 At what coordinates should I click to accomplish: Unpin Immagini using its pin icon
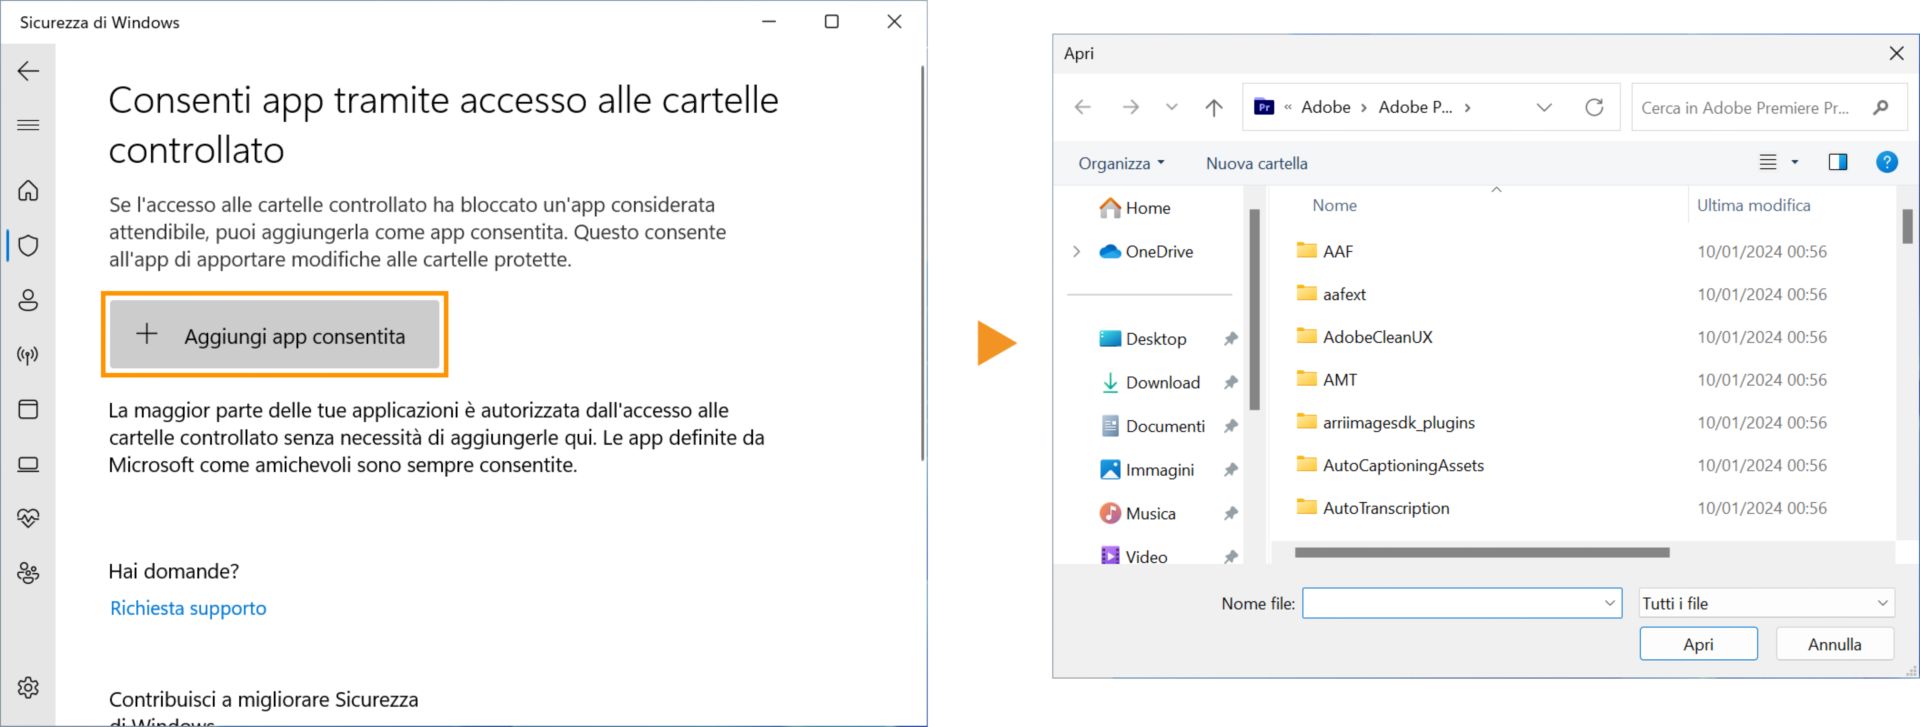point(1231,470)
